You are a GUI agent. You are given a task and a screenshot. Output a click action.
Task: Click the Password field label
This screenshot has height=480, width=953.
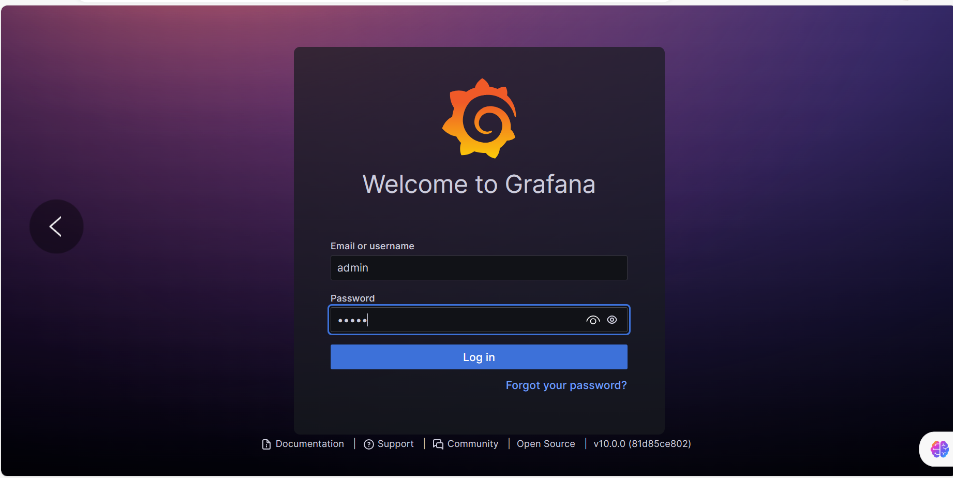point(353,298)
